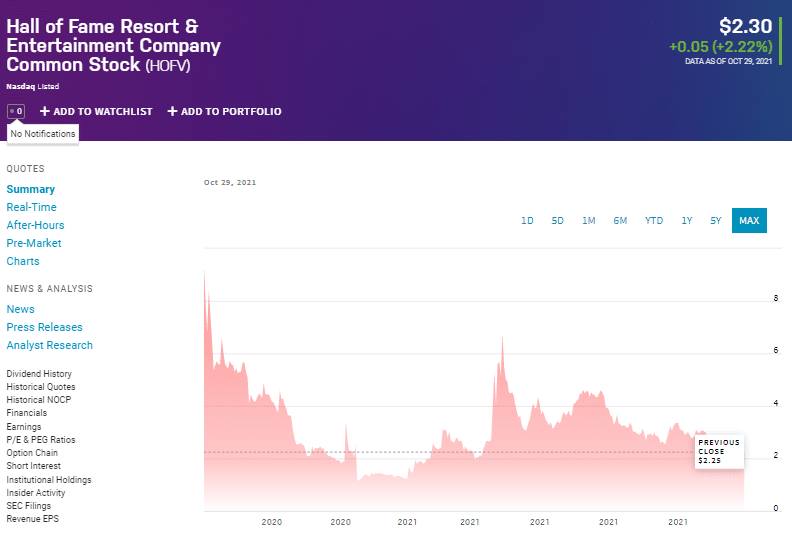Open P/E & PEG Ratios page
Viewport: 792px width, 535px height.
(41, 440)
